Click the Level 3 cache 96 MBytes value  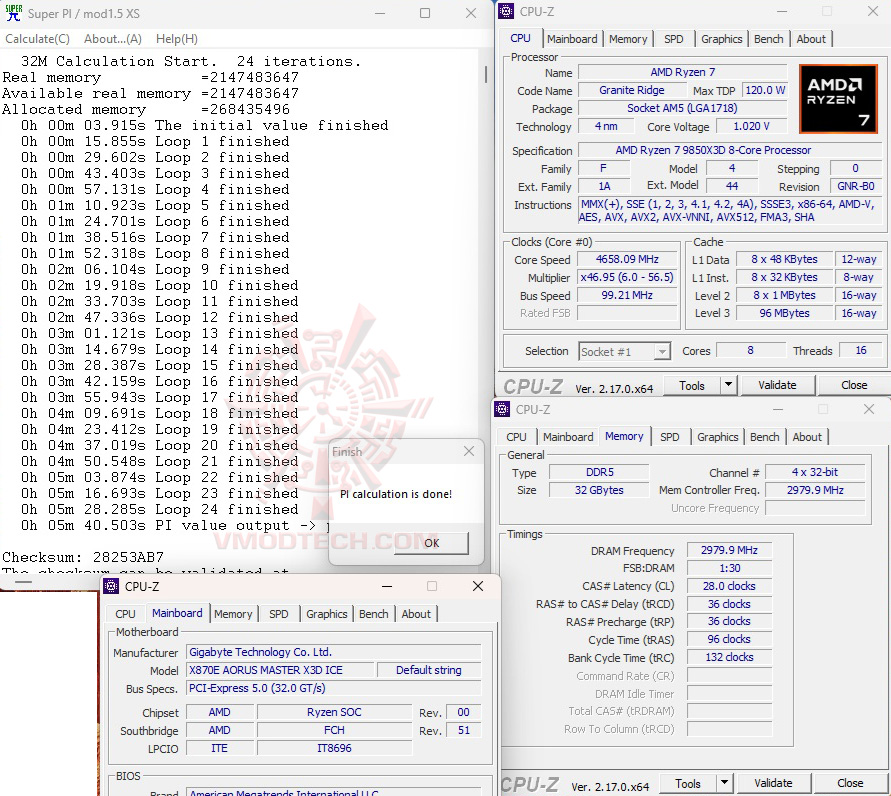pos(784,313)
